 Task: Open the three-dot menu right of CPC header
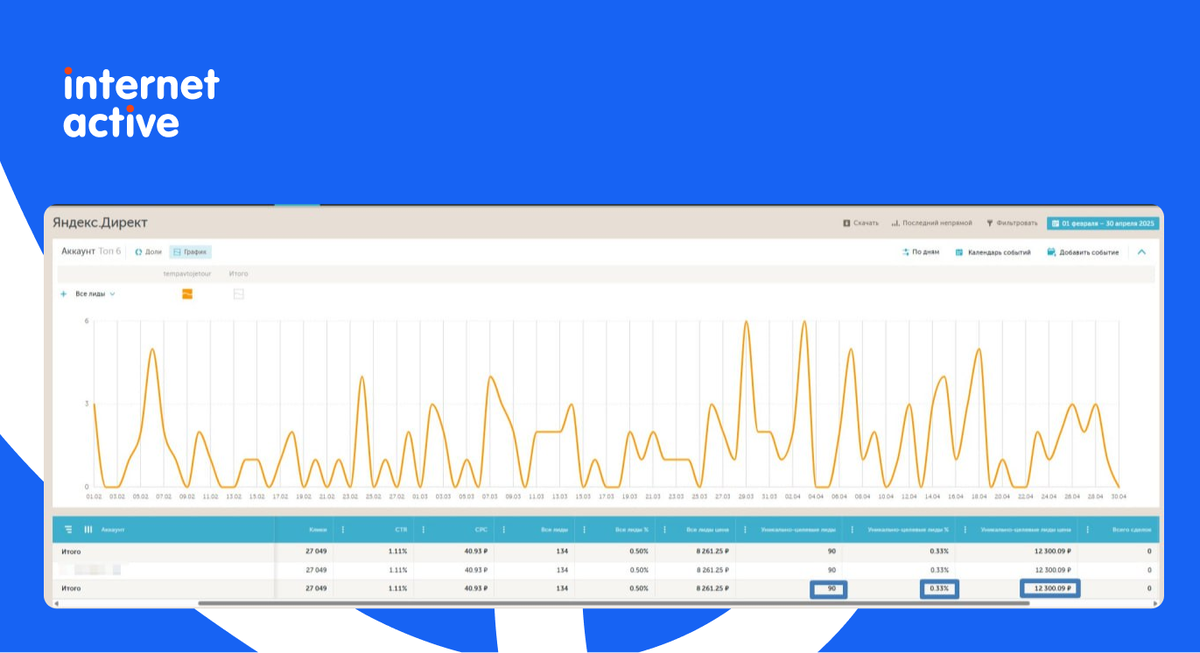click(x=502, y=530)
